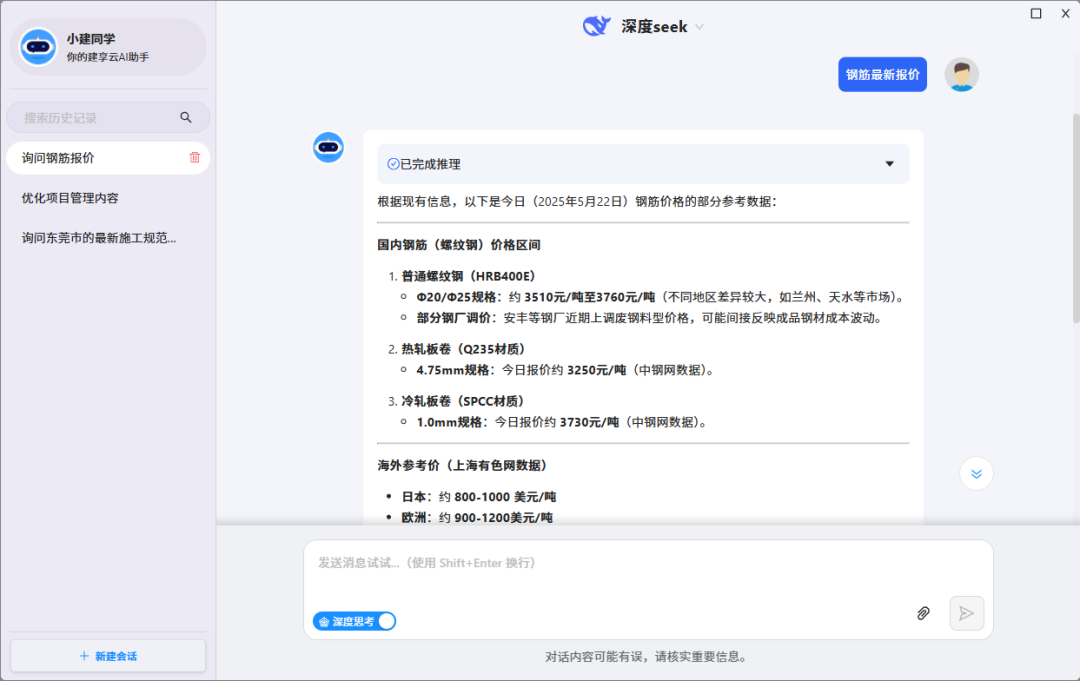1080x681 pixels.
Task: Select the 询问钢筋报价 history item
Action: point(59,158)
